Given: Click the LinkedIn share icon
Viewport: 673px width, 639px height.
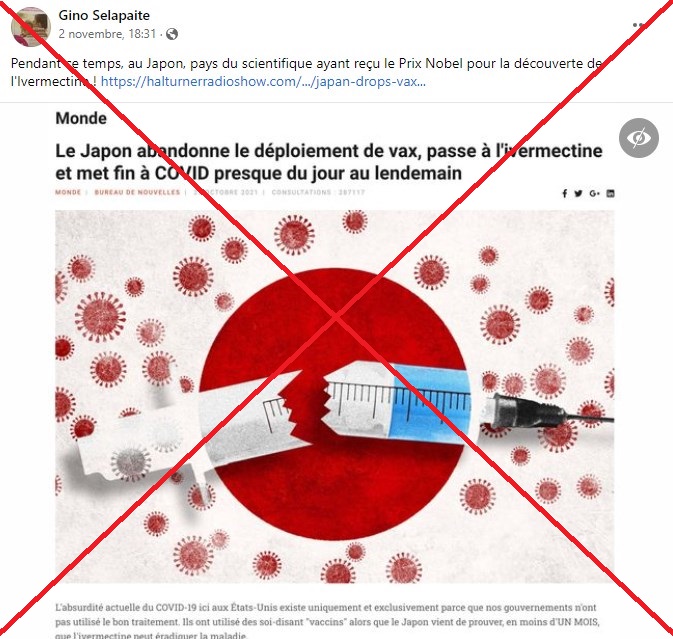Looking at the screenshot, I should click(x=610, y=194).
